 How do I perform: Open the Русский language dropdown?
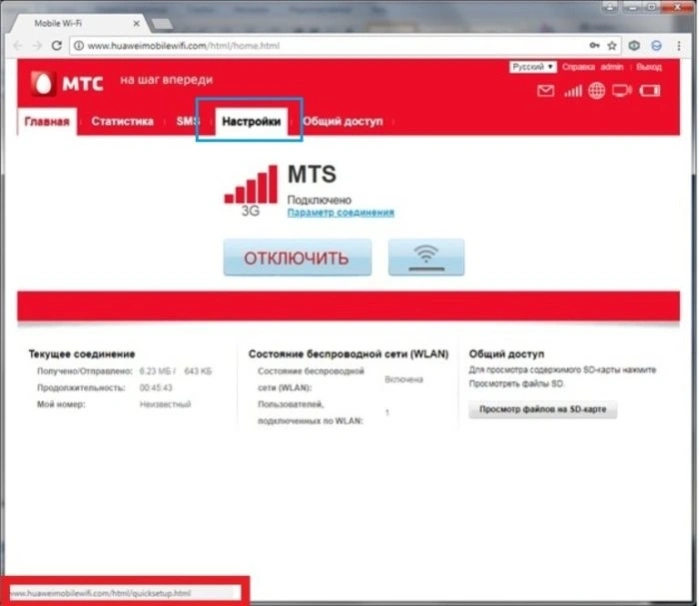532,67
